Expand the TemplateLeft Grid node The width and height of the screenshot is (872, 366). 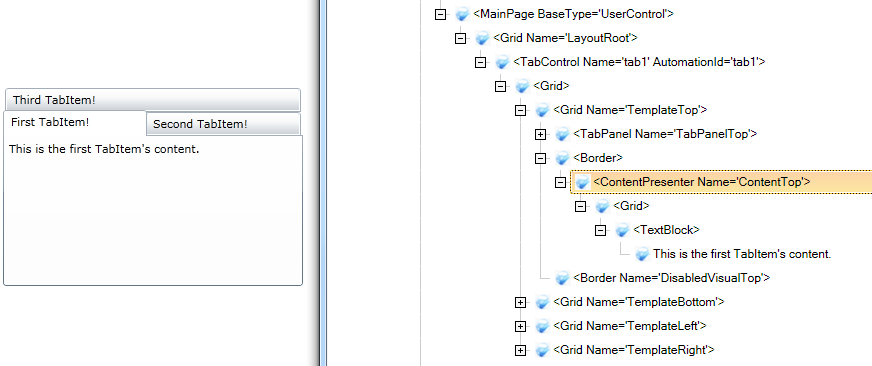click(520, 326)
